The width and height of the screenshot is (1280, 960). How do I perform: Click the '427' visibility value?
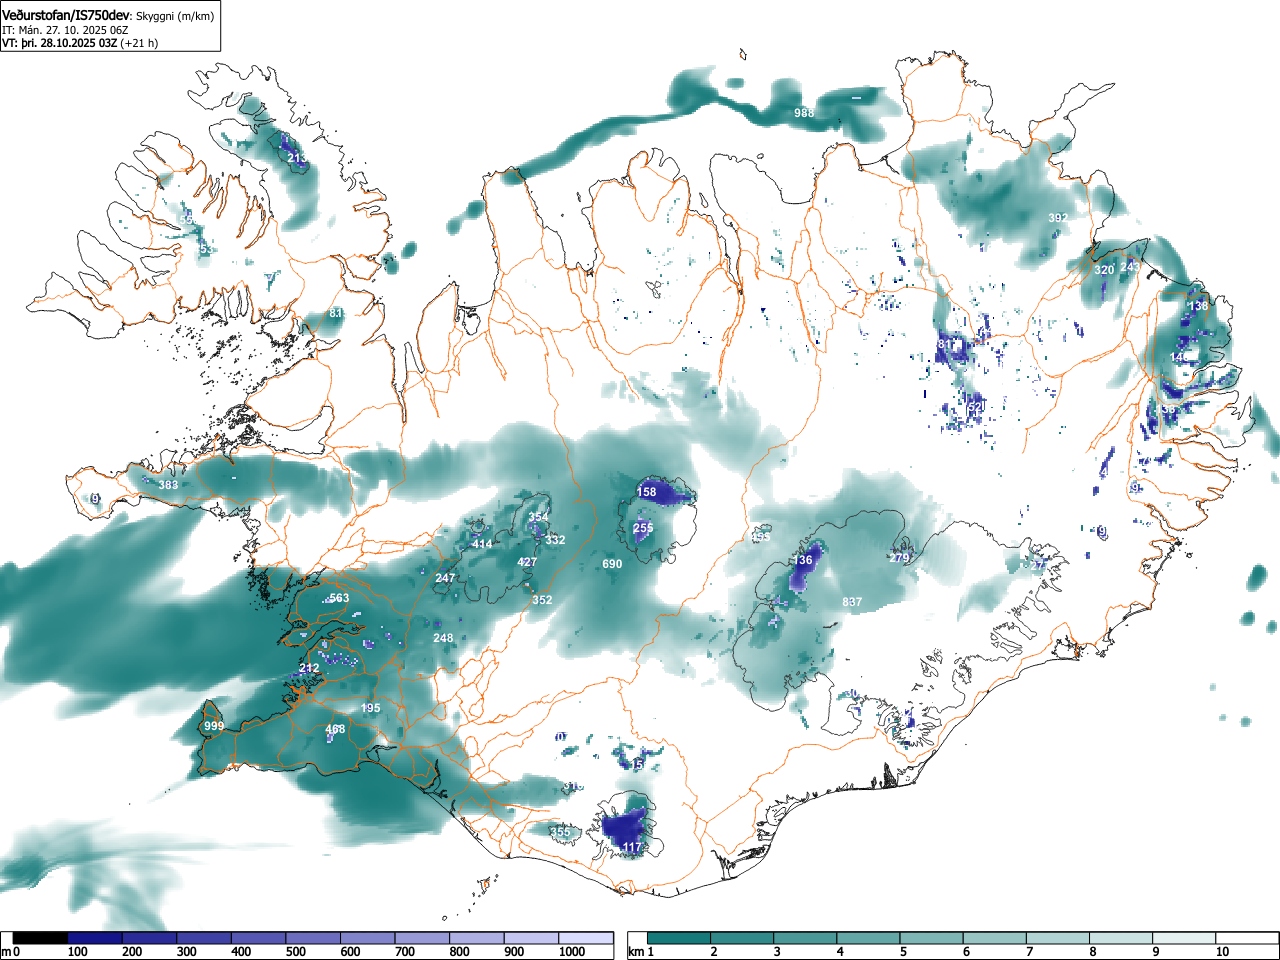527,562
